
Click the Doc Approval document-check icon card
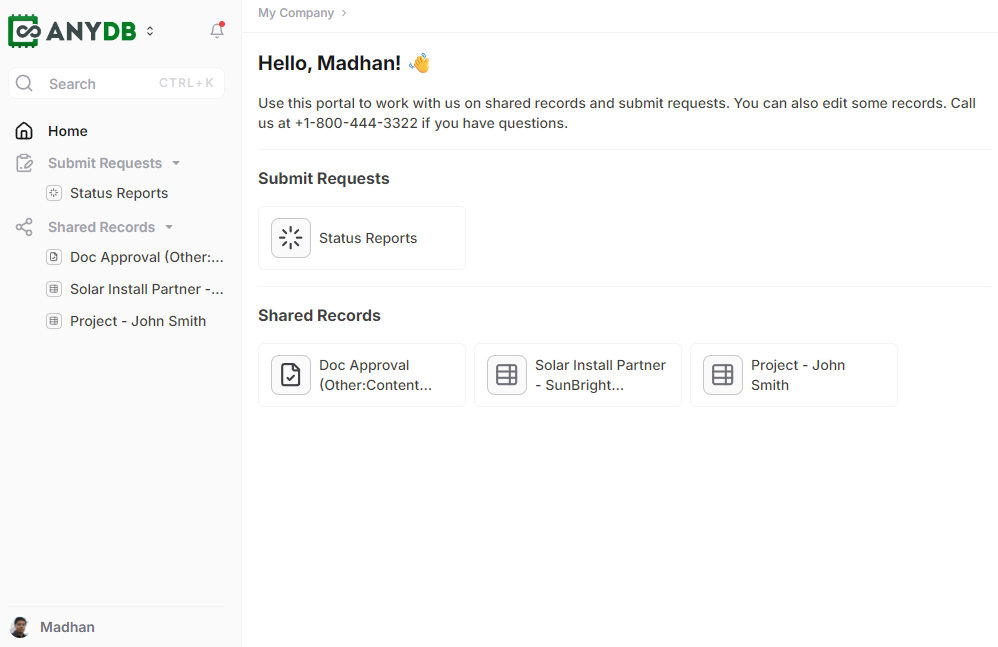[291, 375]
